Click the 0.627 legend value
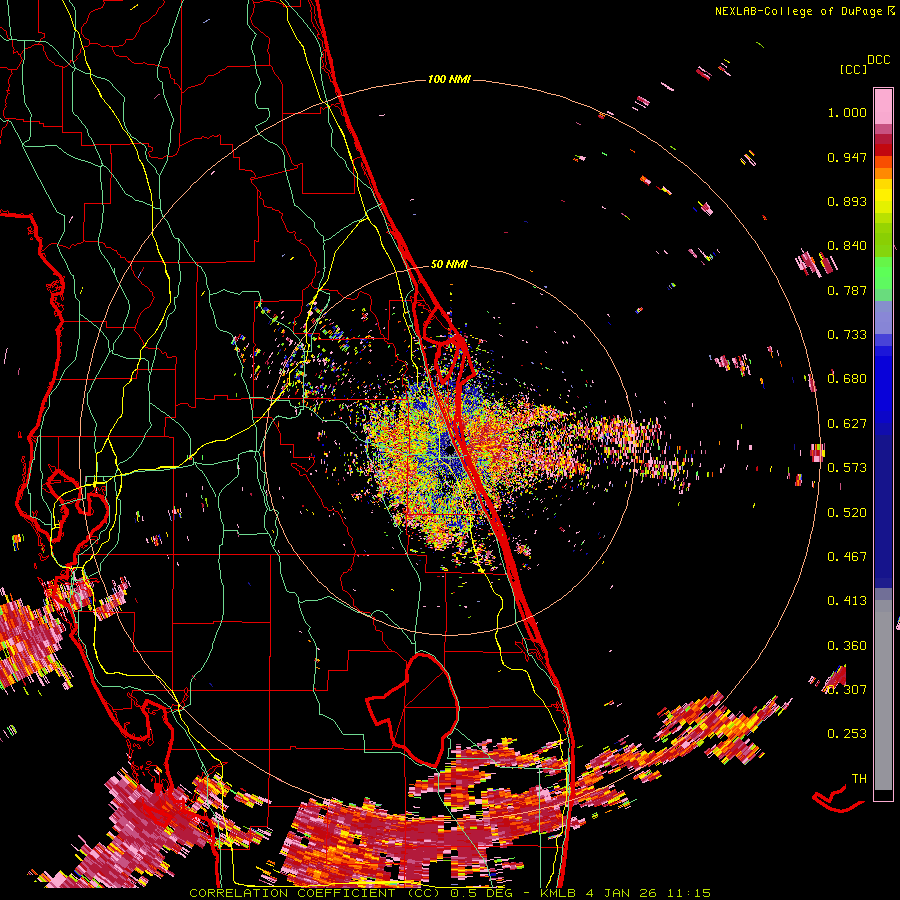This screenshot has width=900, height=900. (847, 424)
